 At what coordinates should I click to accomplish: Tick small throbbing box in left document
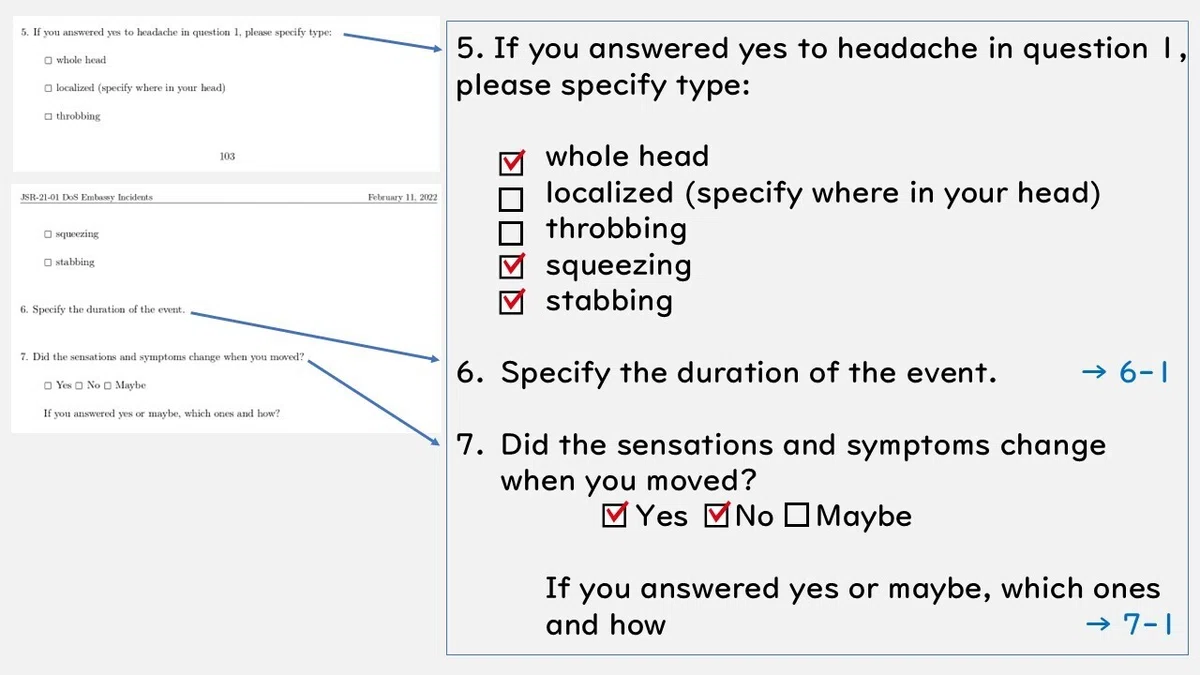tap(48, 116)
